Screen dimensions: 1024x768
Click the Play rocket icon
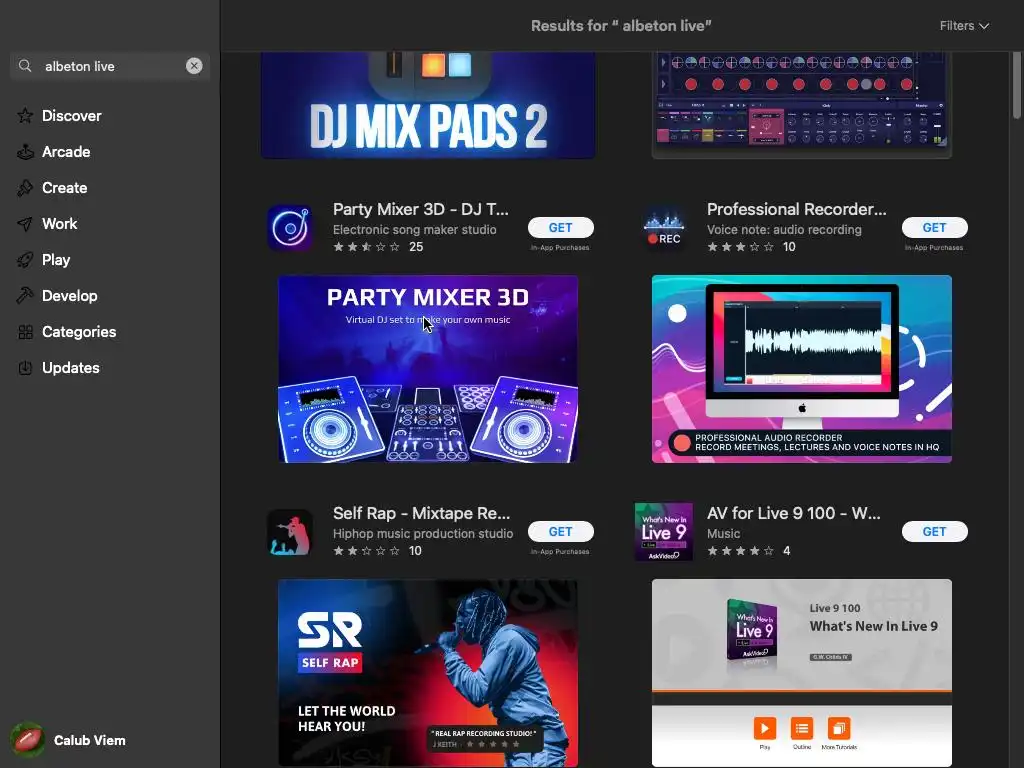pyautogui.click(x=25, y=260)
